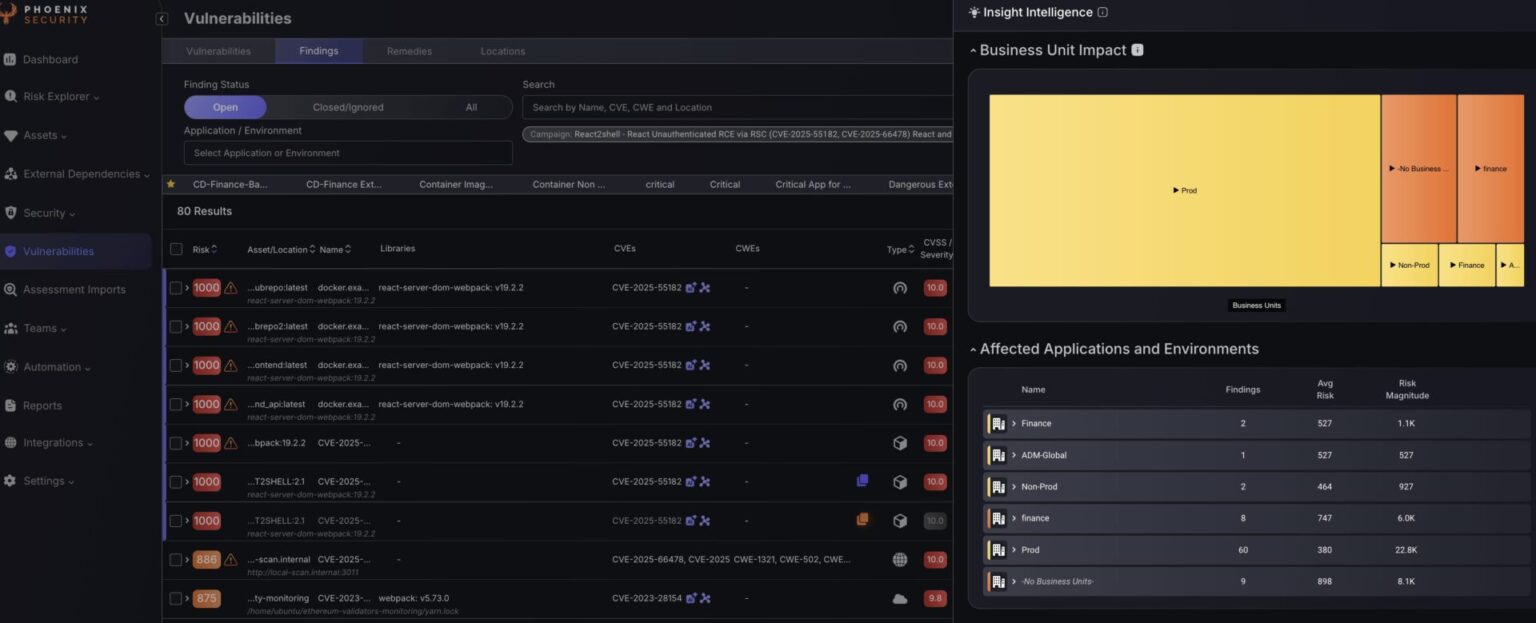Open the Locations tab

click(502, 51)
